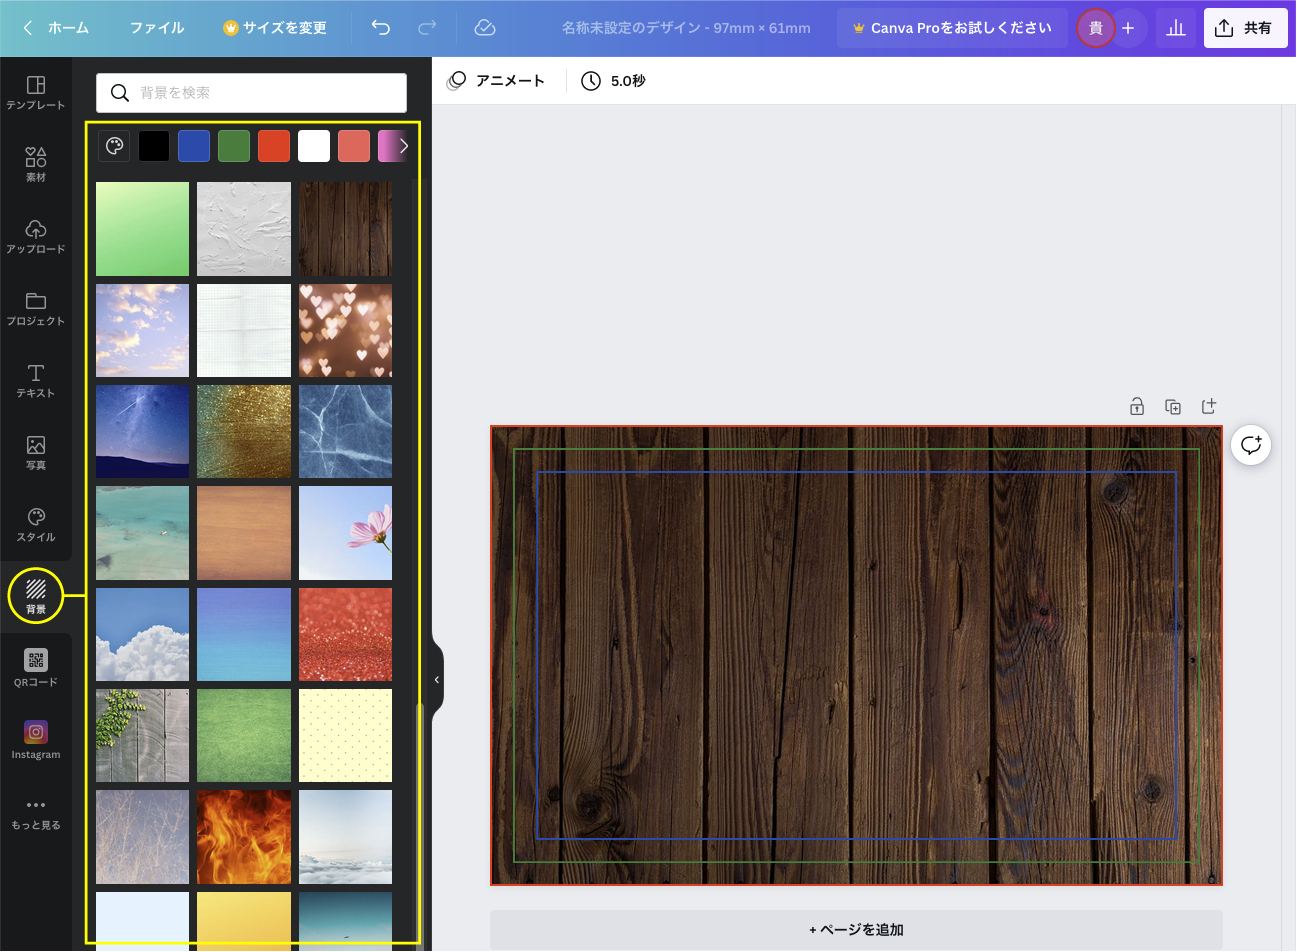1297x952 pixels.
Task: Open the ファイル menu
Action: (157, 28)
